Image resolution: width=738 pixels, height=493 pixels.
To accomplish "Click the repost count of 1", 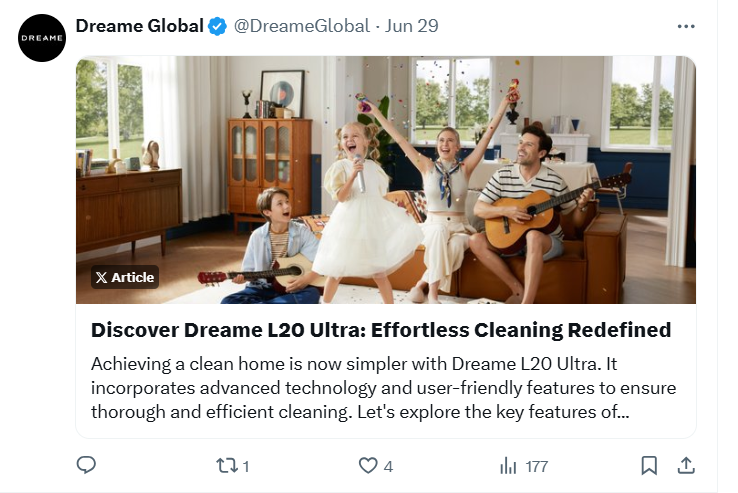I will (x=246, y=467).
